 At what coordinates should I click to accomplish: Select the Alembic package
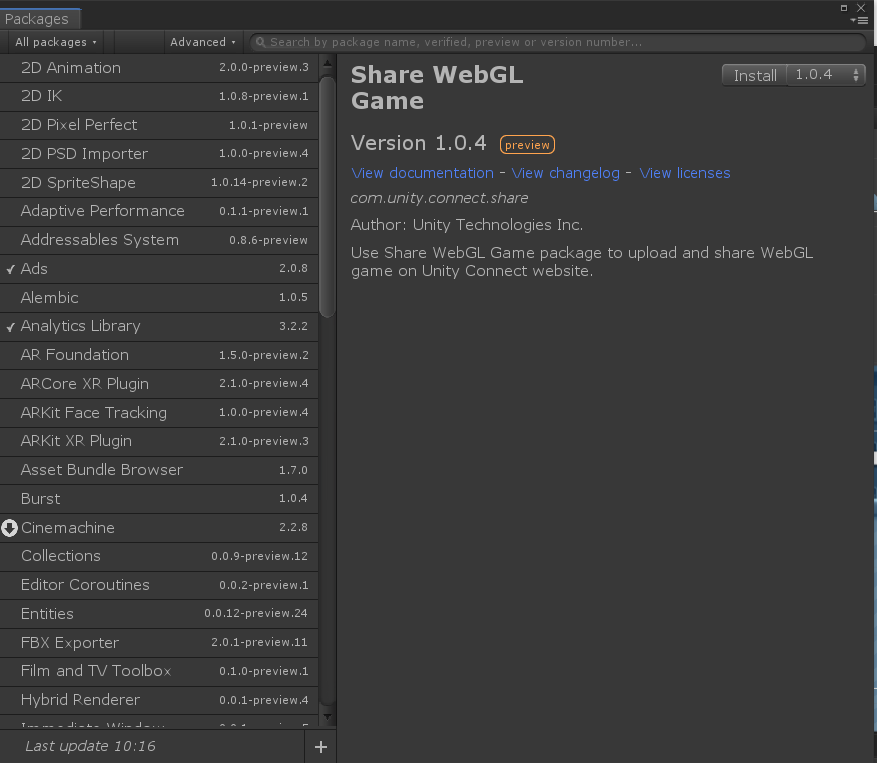click(x=159, y=298)
